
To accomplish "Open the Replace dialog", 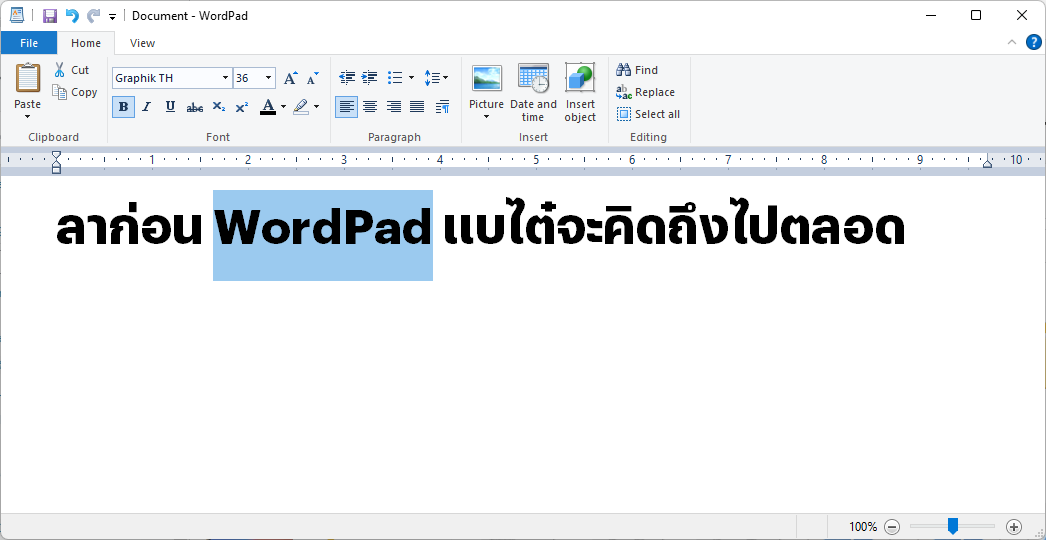I will pos(645,92).
